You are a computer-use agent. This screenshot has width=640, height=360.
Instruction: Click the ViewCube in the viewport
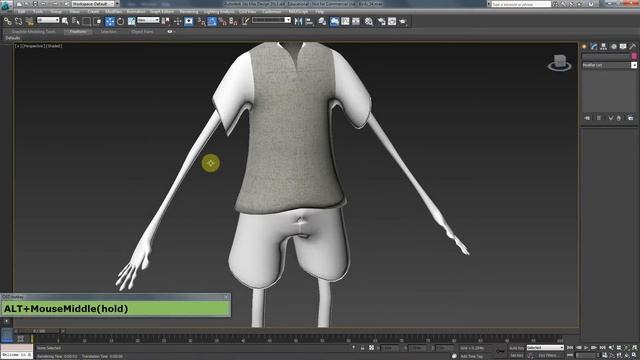tap(560, 62)
